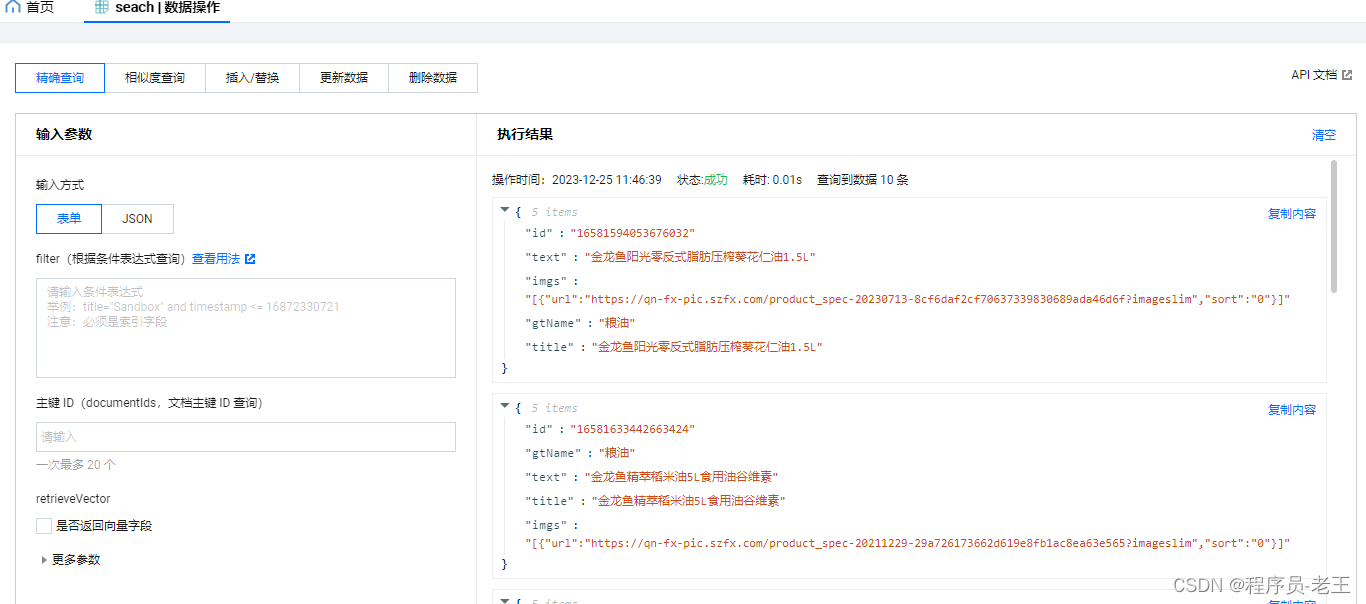Go to the 删除数据 tab
The width and height of the screenshot is (1366, 604).
[x=433, y=78]
